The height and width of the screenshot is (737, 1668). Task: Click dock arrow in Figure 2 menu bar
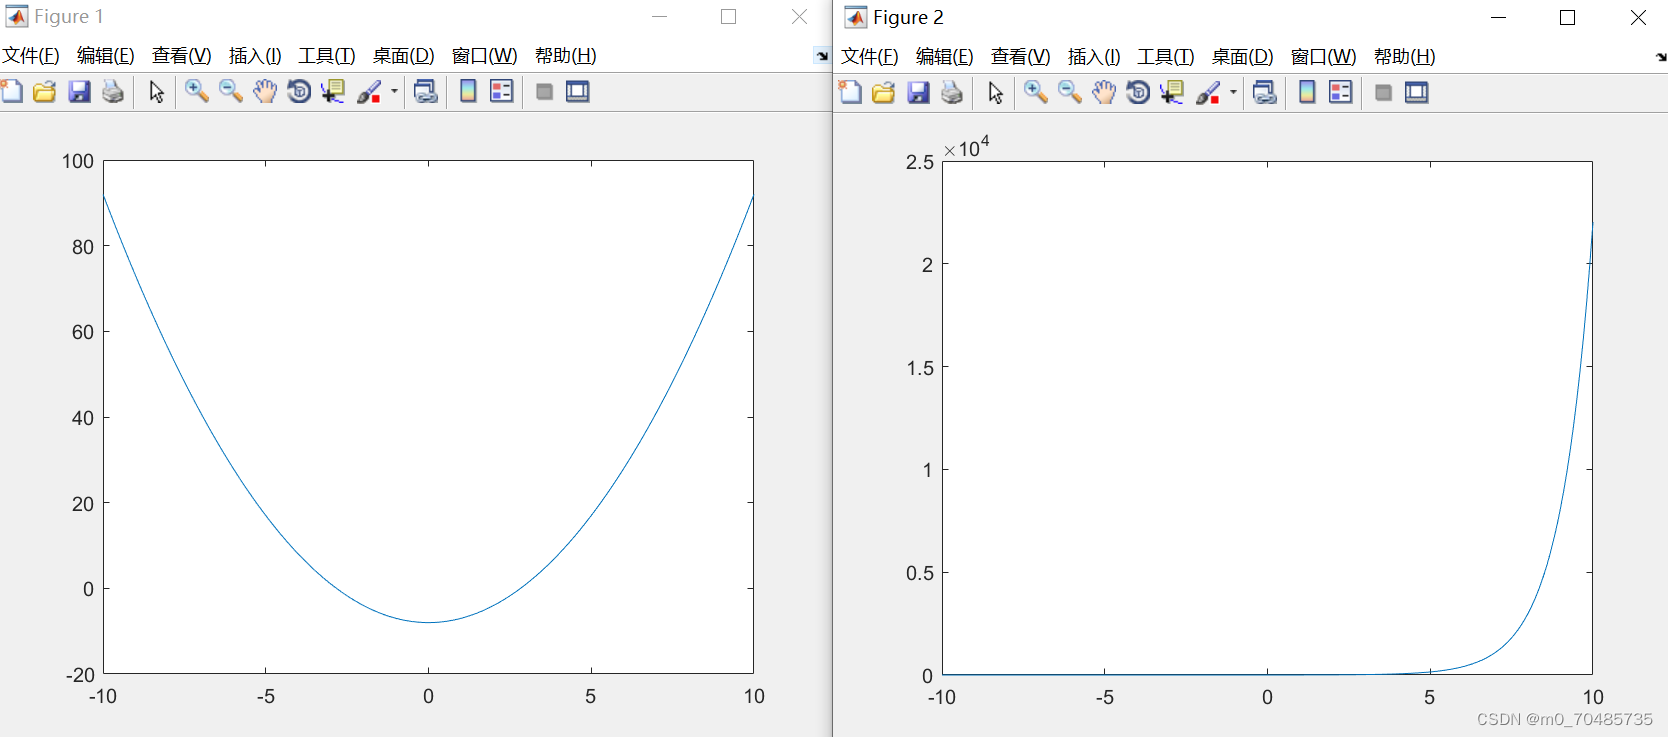[x=1661, y=57]
